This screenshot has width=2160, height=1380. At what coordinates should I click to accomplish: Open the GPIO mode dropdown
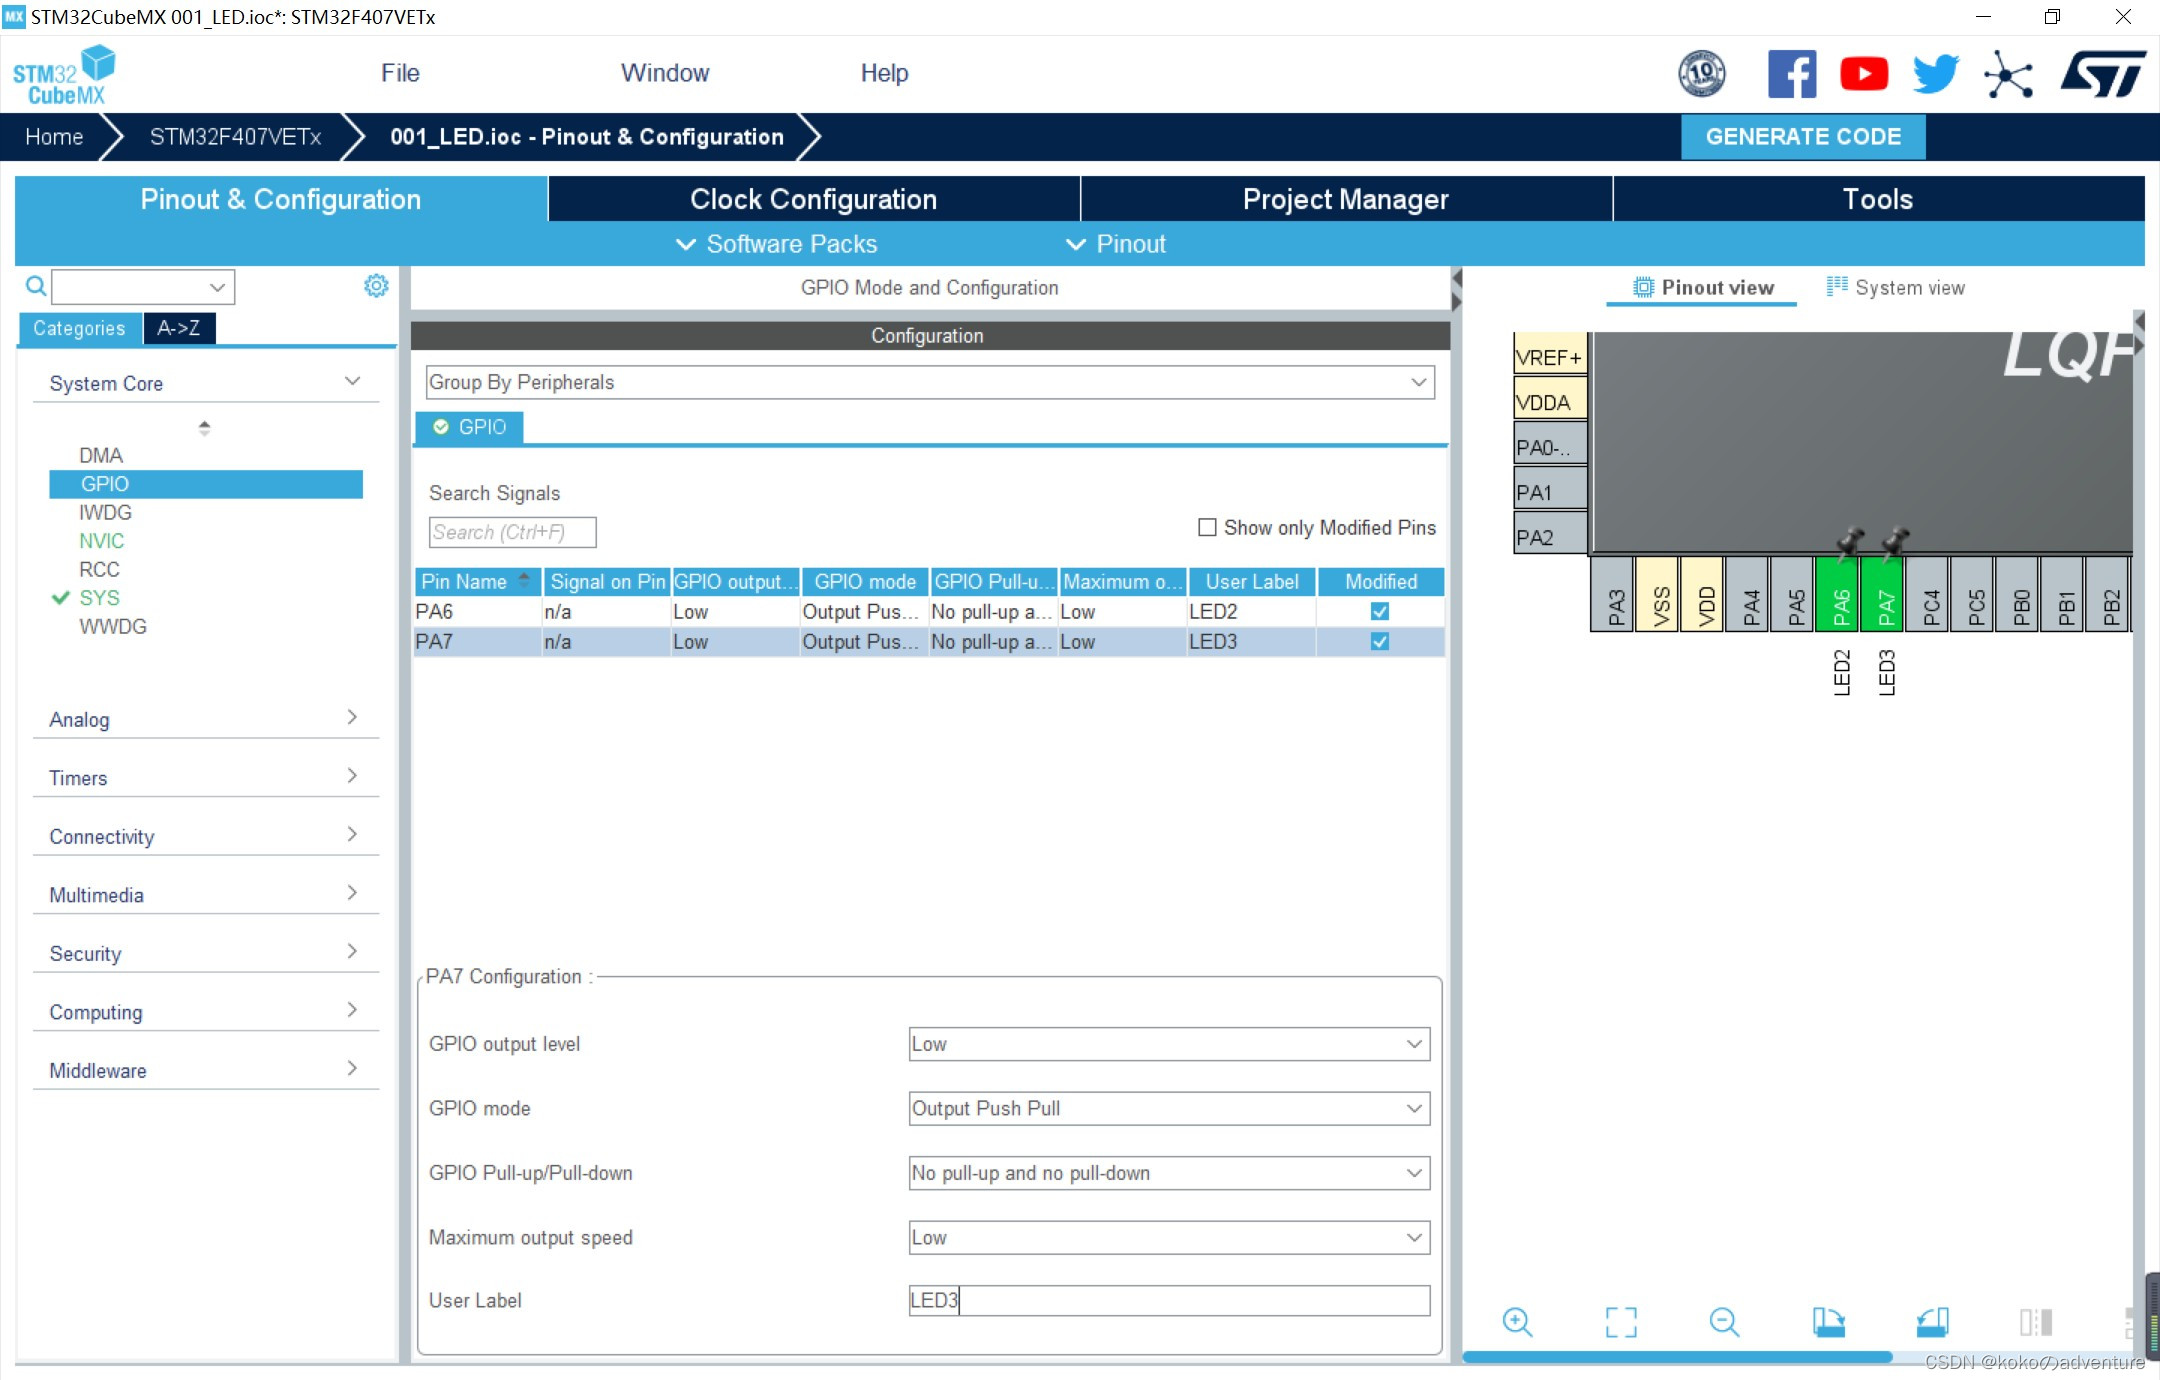(x=1168, y=1108)
